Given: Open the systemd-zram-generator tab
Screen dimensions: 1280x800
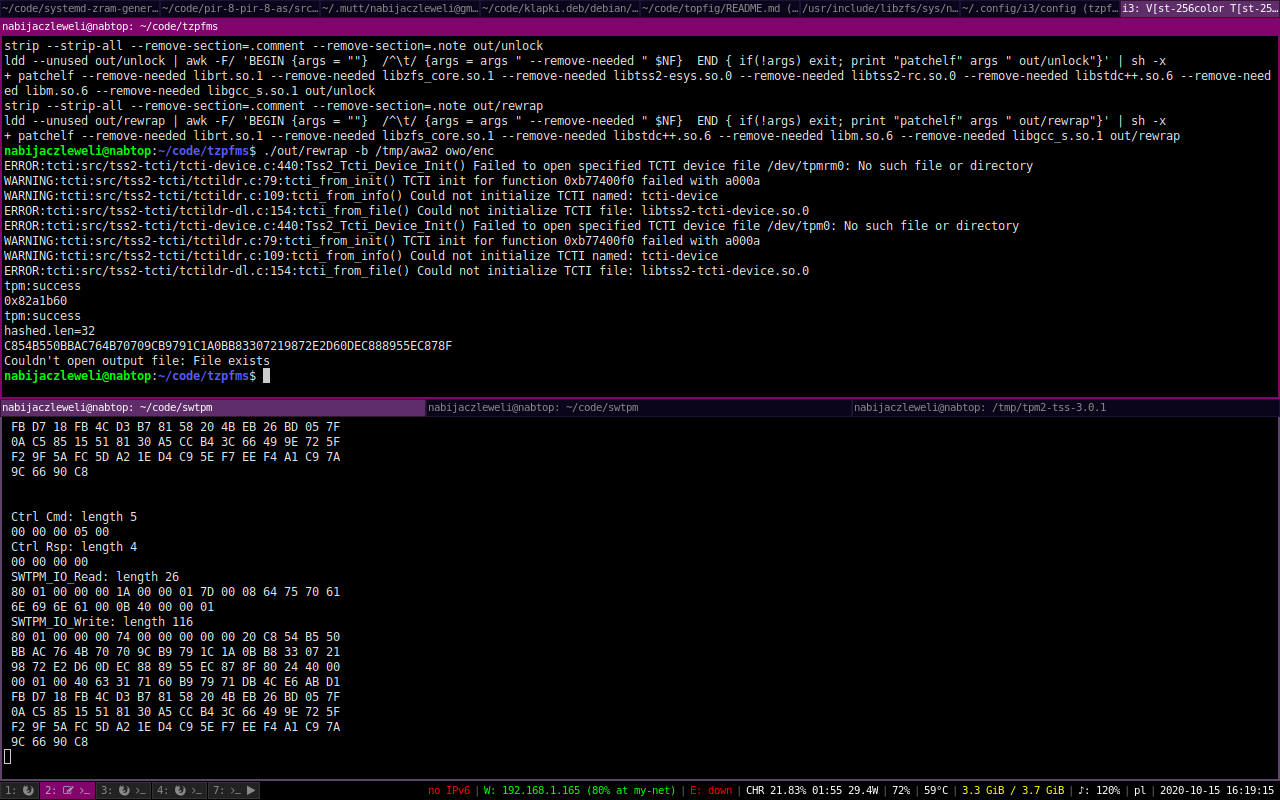Looking at the screenshot, I should pyautogui.click(x=80, y=9).
